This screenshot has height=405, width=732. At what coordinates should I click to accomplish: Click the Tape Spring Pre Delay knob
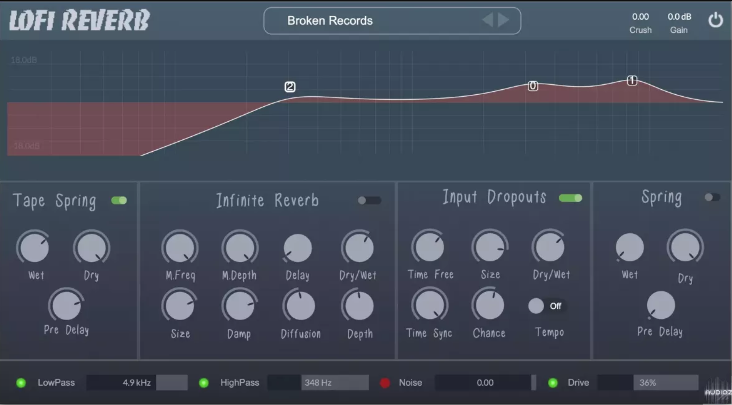pos(66,306)
